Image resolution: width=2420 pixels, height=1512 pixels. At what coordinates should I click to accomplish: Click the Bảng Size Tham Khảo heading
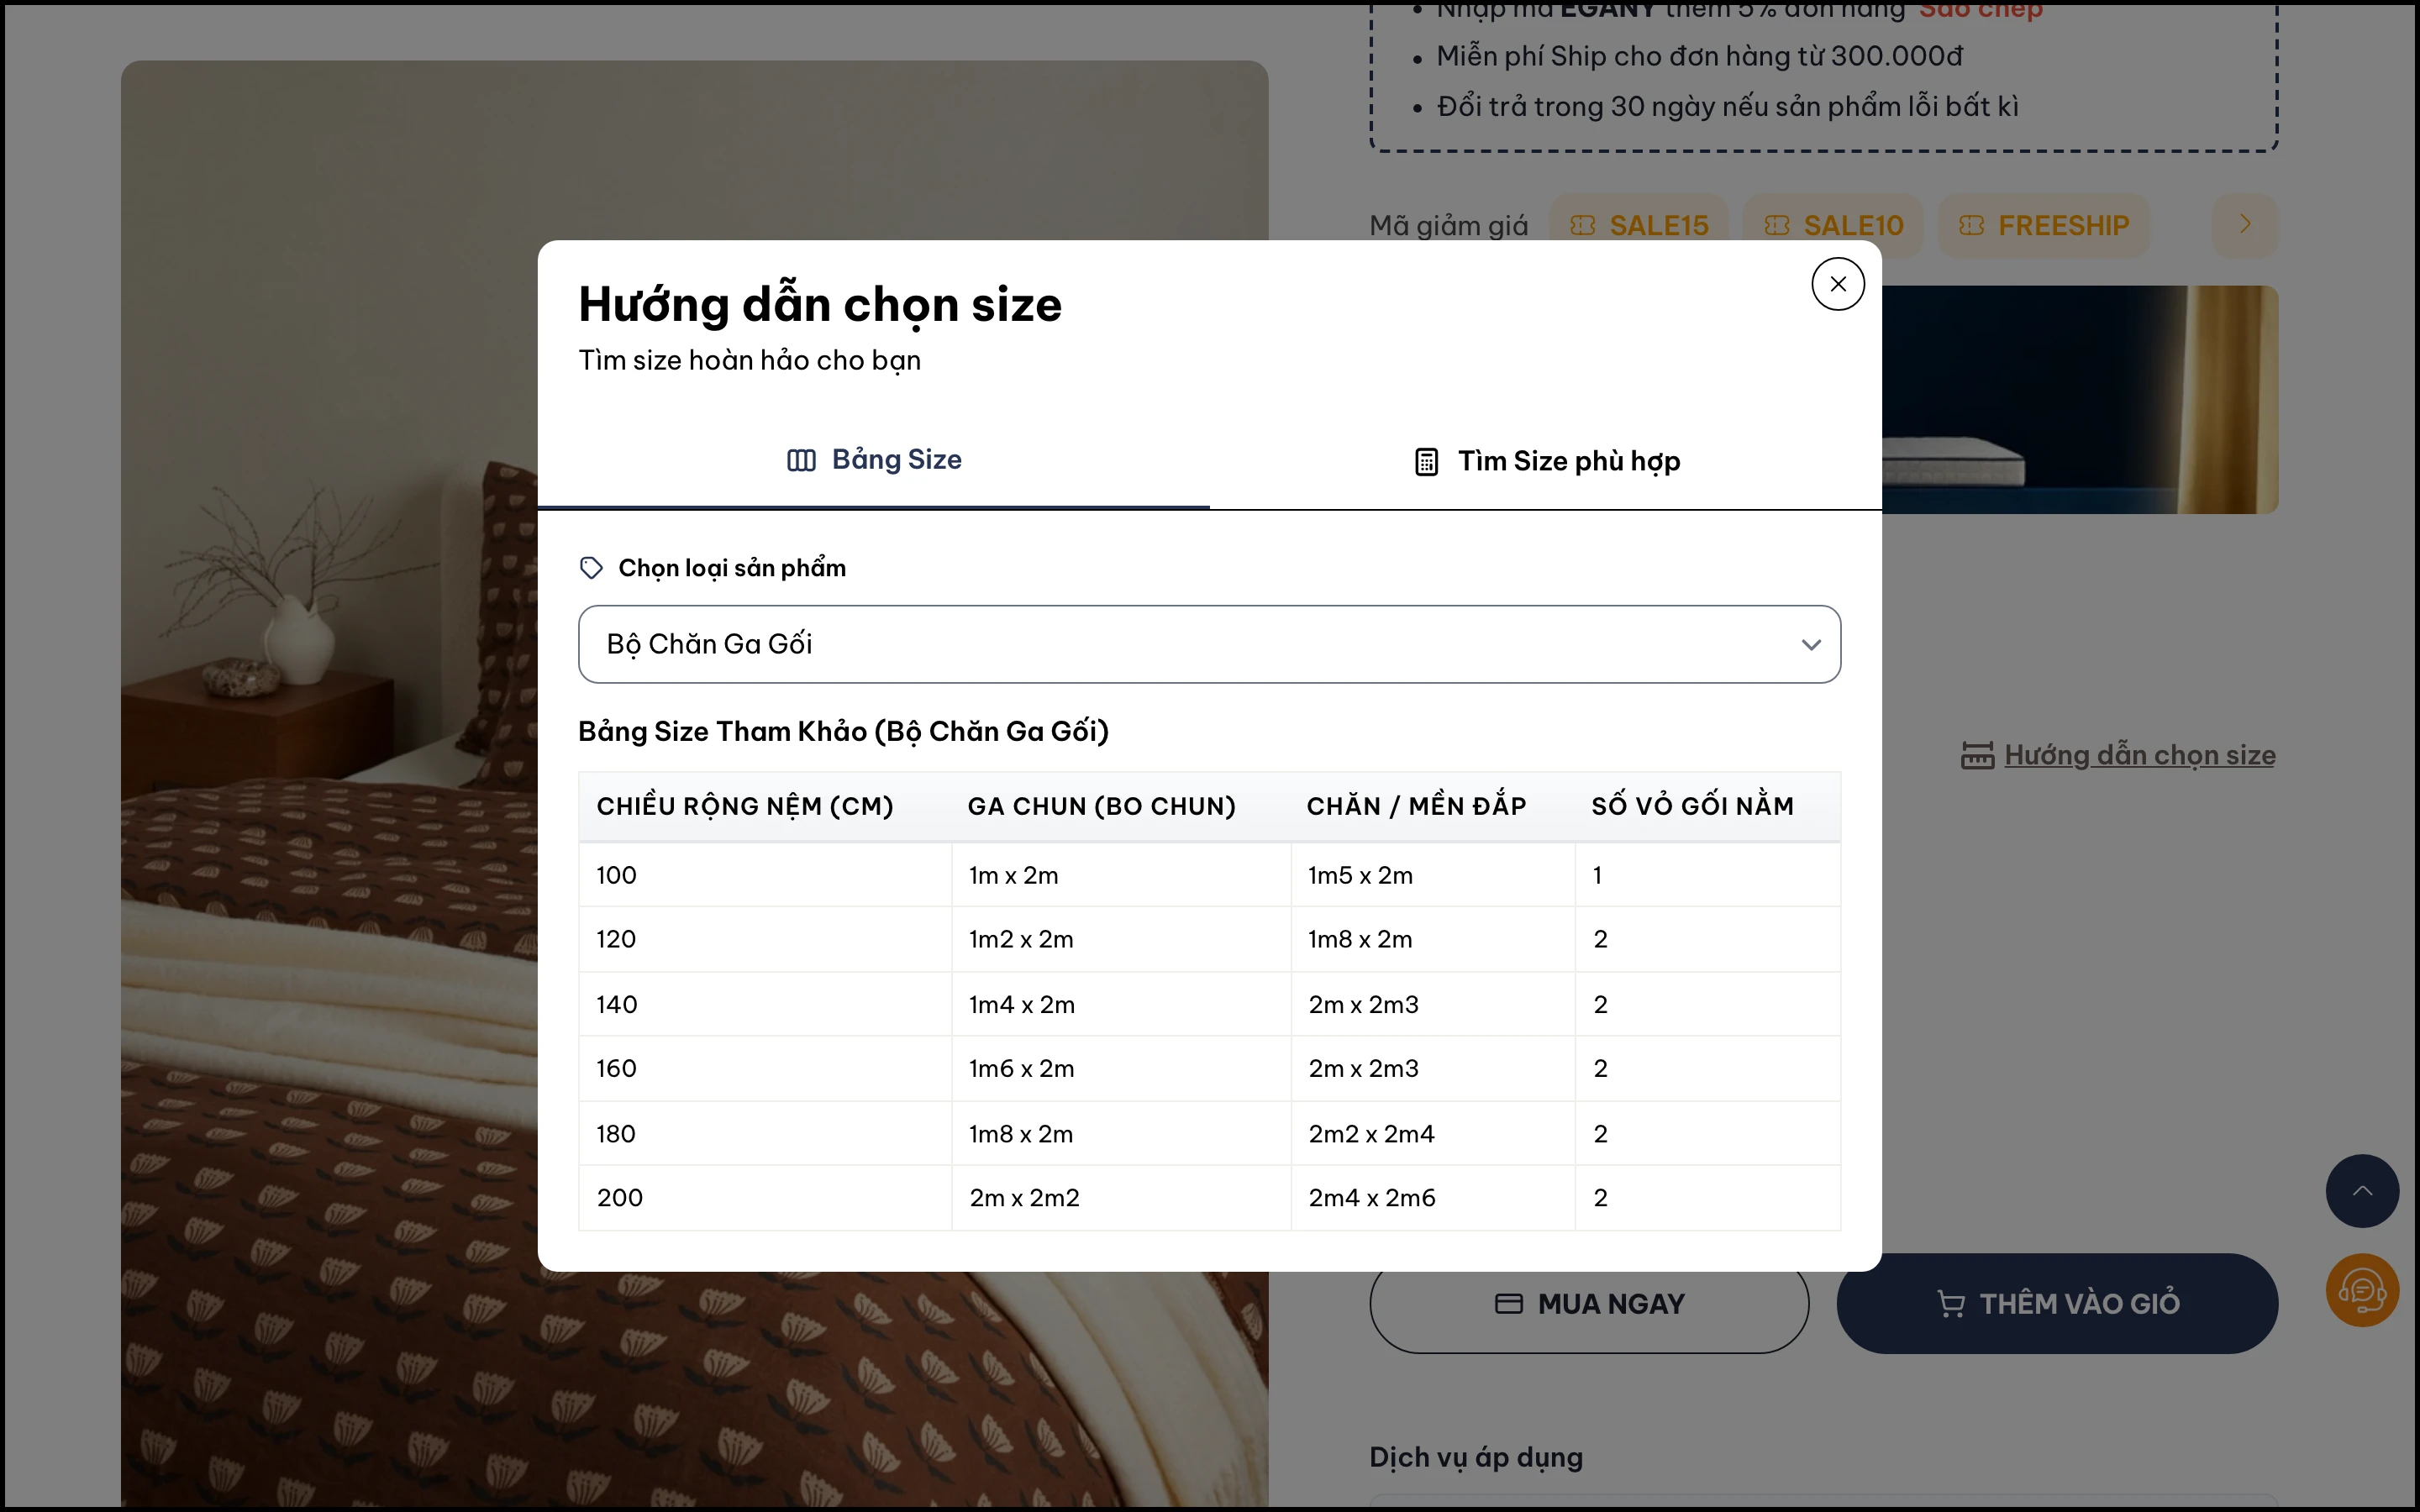pos(843,732)
